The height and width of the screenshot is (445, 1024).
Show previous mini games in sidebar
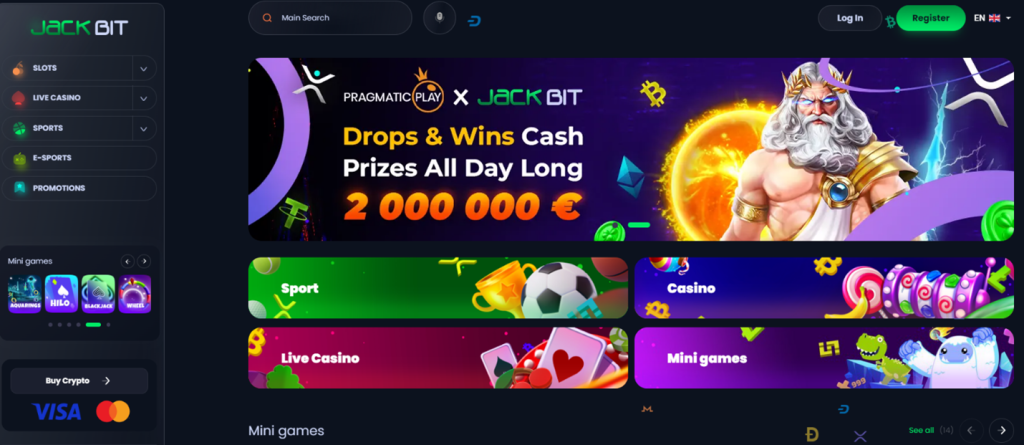[x=127, y=261]
